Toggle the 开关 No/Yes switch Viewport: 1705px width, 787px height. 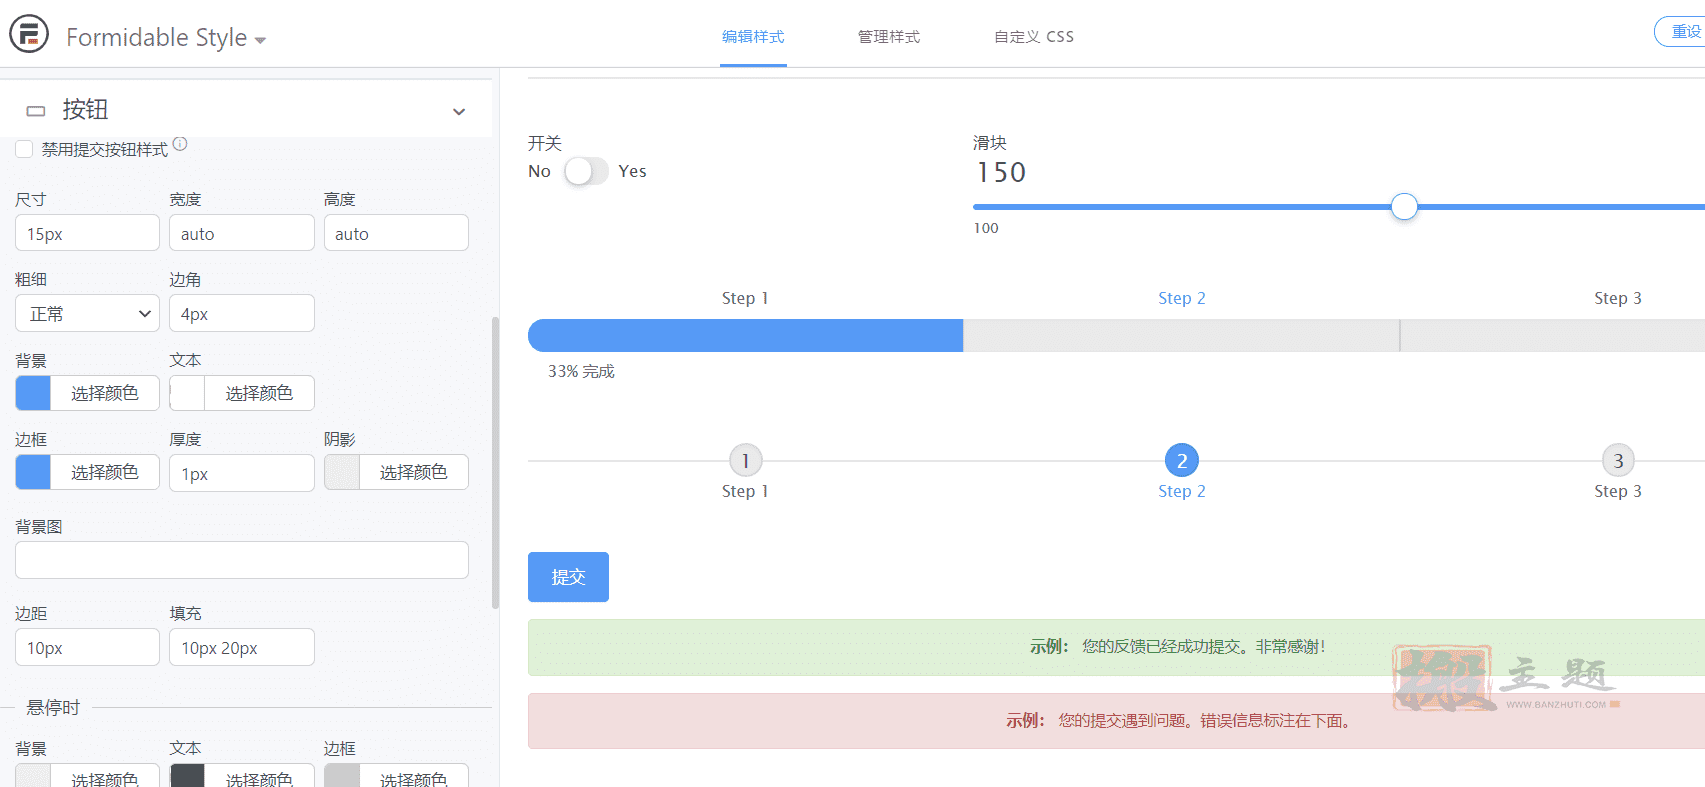pos(586,171)
